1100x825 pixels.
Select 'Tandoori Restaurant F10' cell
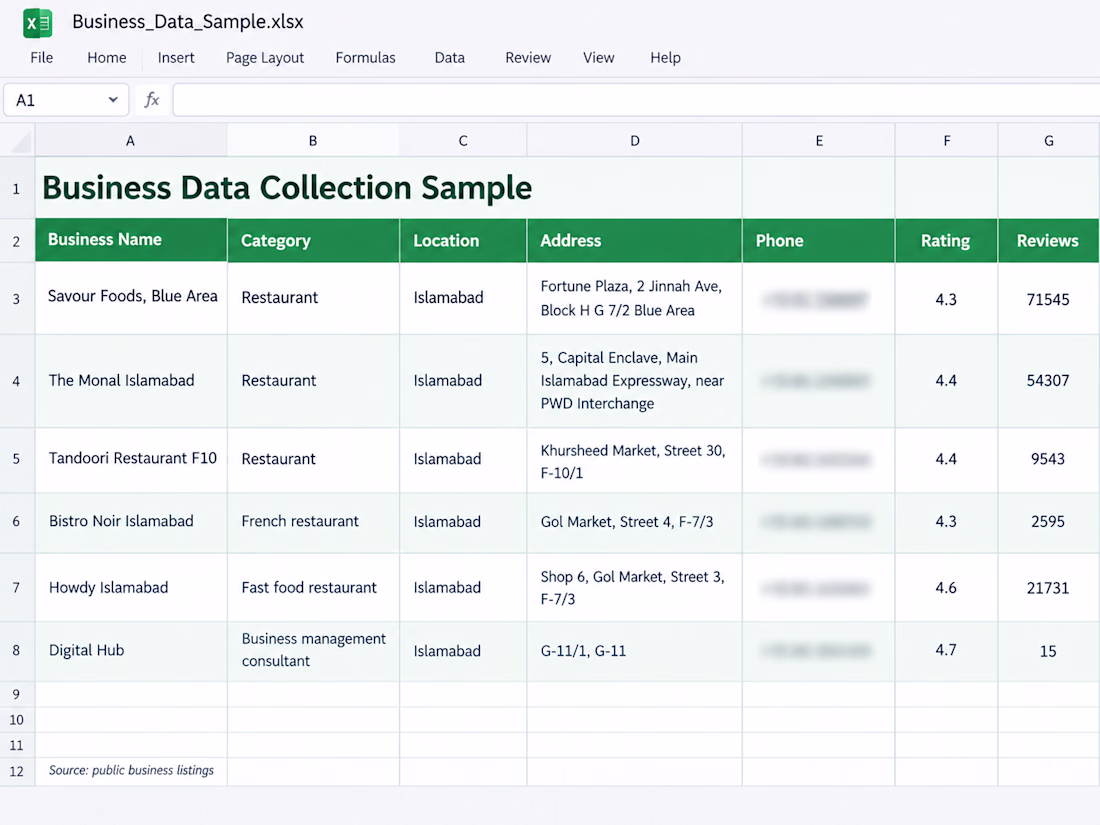pos(131,460)
